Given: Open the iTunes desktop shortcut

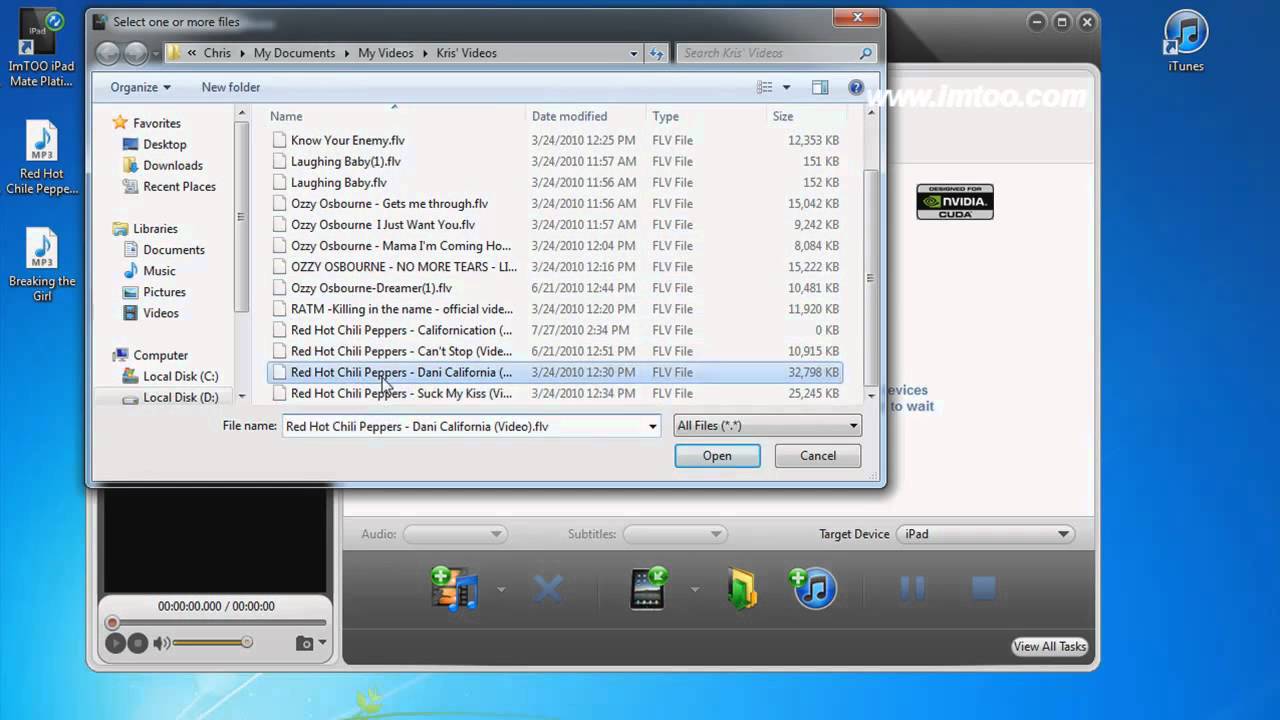Looking at the screenshot, I should [x=1186, y=42].
